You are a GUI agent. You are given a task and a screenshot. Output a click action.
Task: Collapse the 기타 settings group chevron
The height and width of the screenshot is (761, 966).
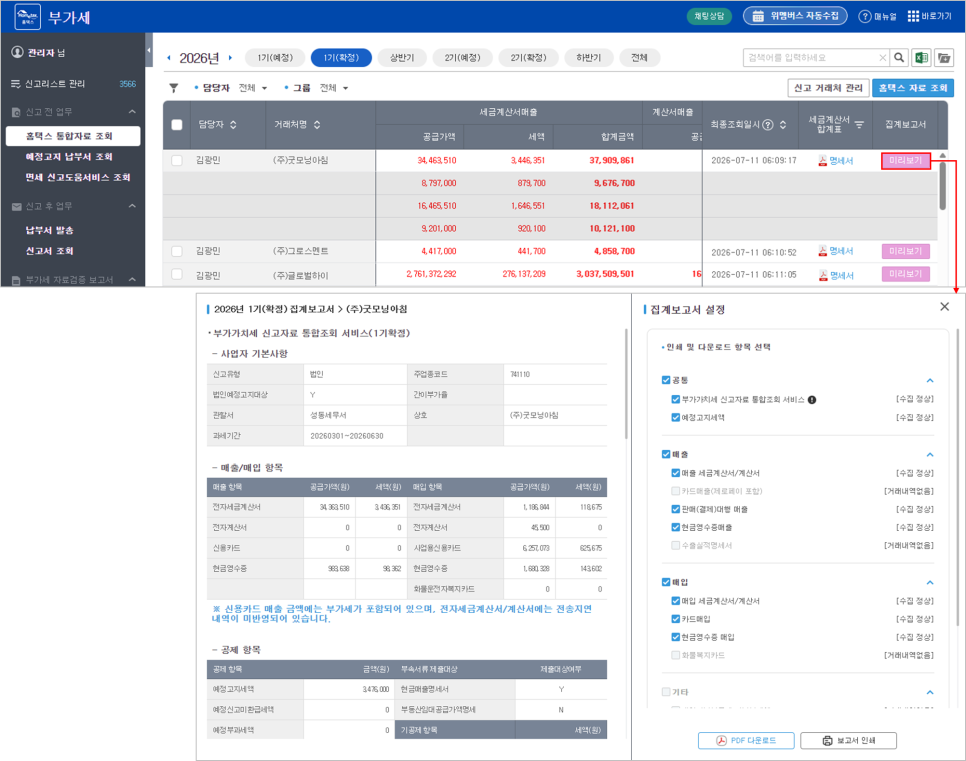pos(930,693)
